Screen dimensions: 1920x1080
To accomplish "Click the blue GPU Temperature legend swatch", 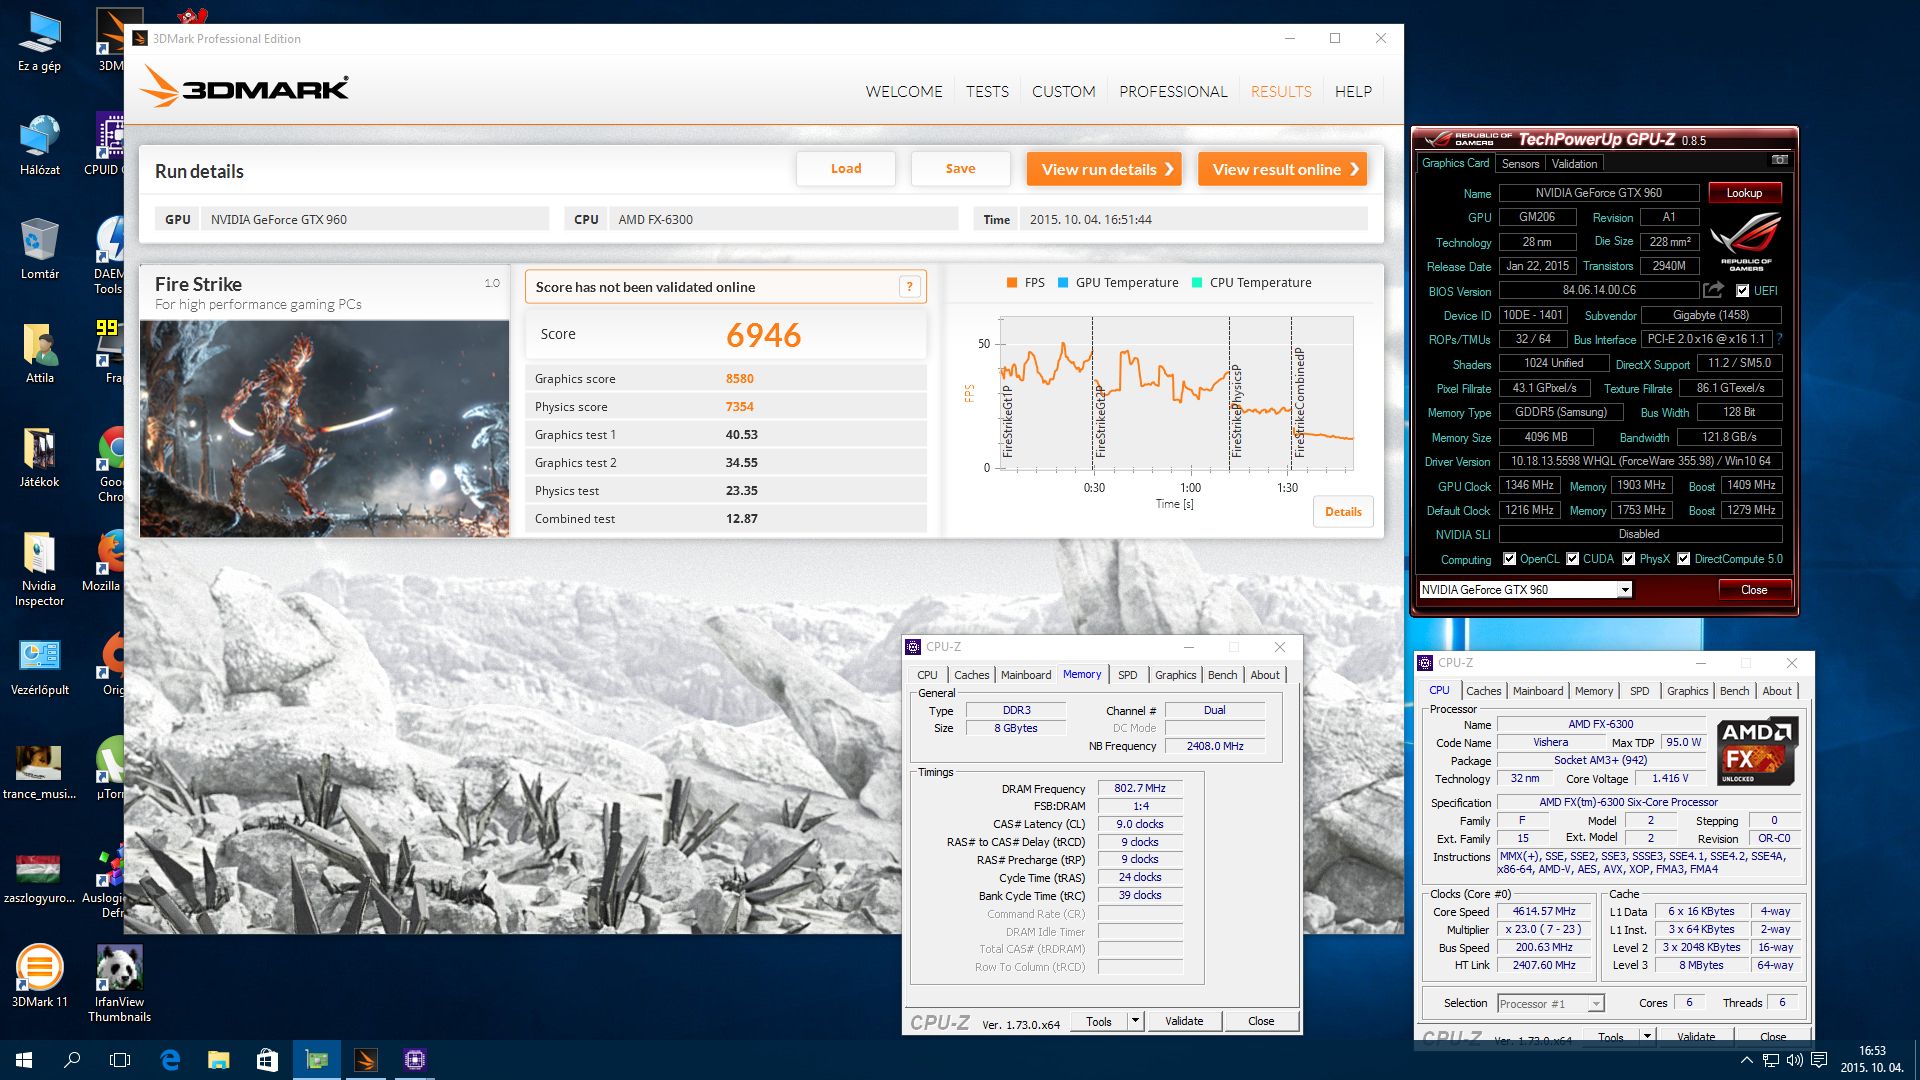I will click(1063, 283).
